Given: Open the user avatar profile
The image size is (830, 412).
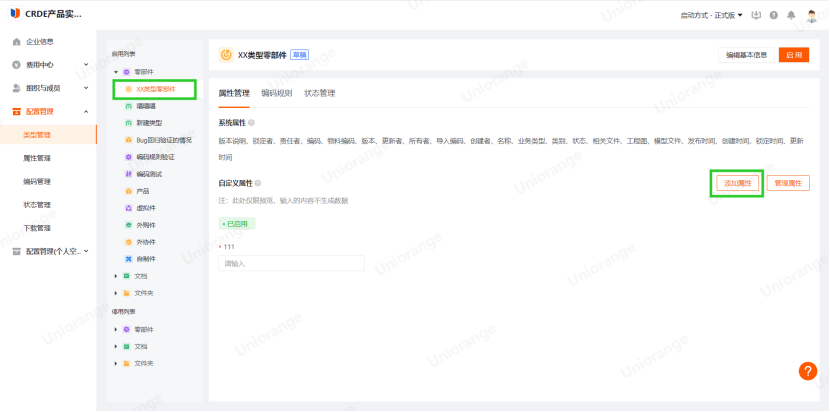Looking at the screenshot, I should point(811,15).
